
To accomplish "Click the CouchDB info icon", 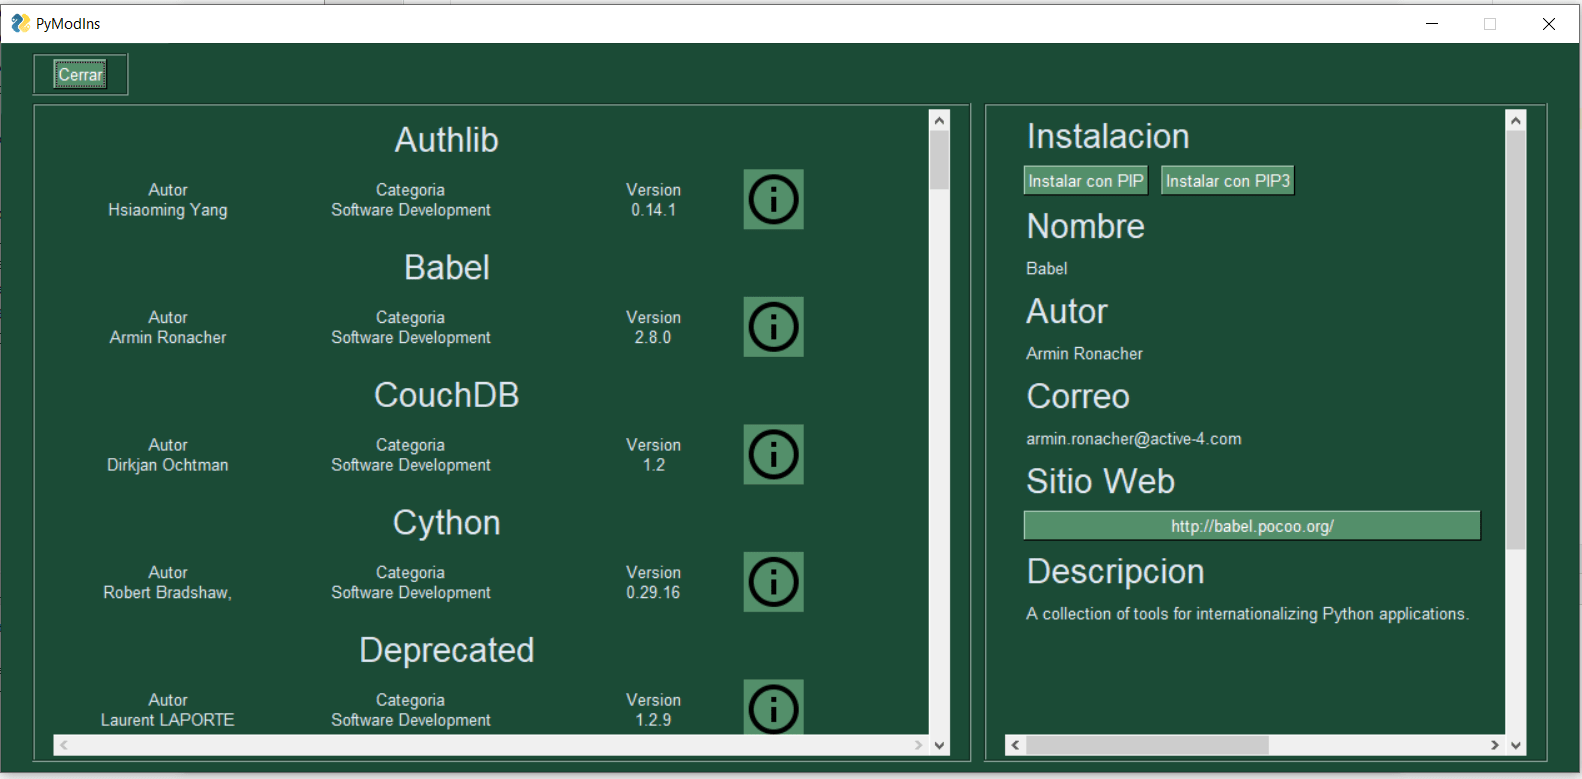I will (x=773, y=454).
